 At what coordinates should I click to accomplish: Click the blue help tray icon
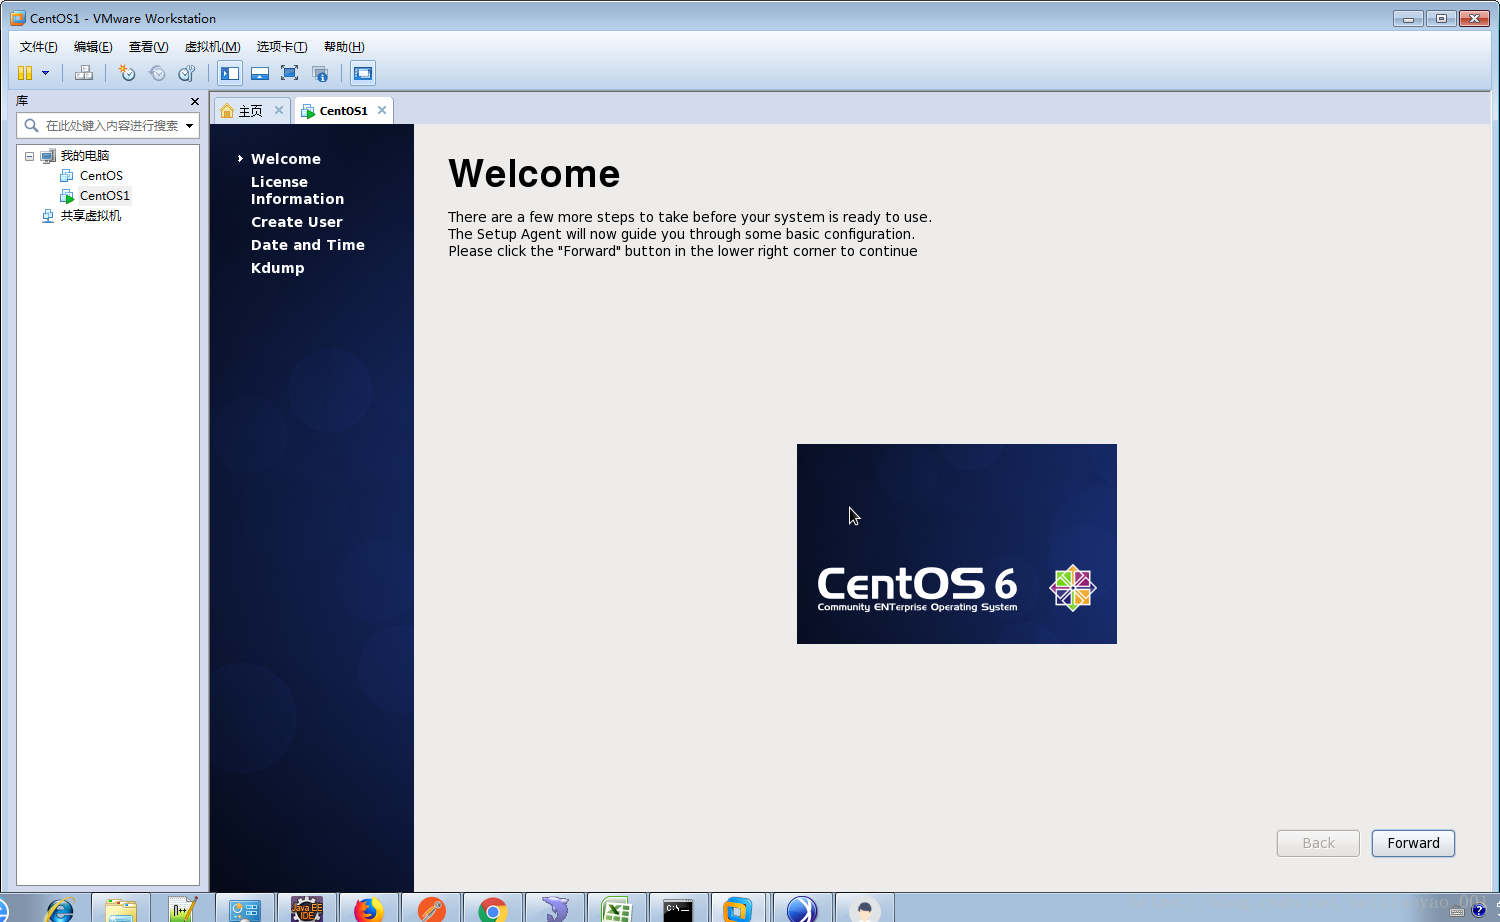(1478, 911)
